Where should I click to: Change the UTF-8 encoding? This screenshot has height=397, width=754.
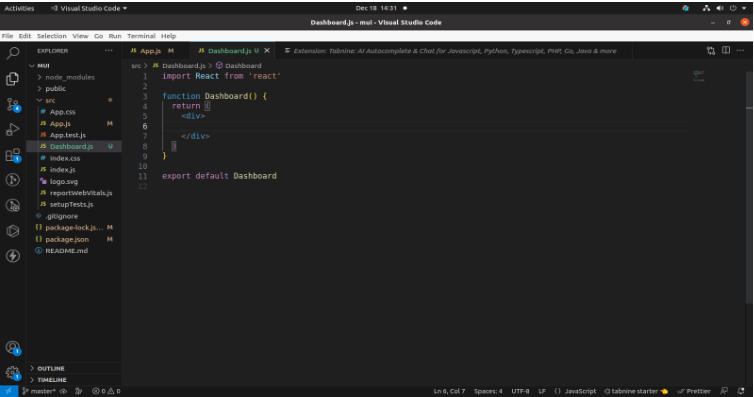coord(520,391)
